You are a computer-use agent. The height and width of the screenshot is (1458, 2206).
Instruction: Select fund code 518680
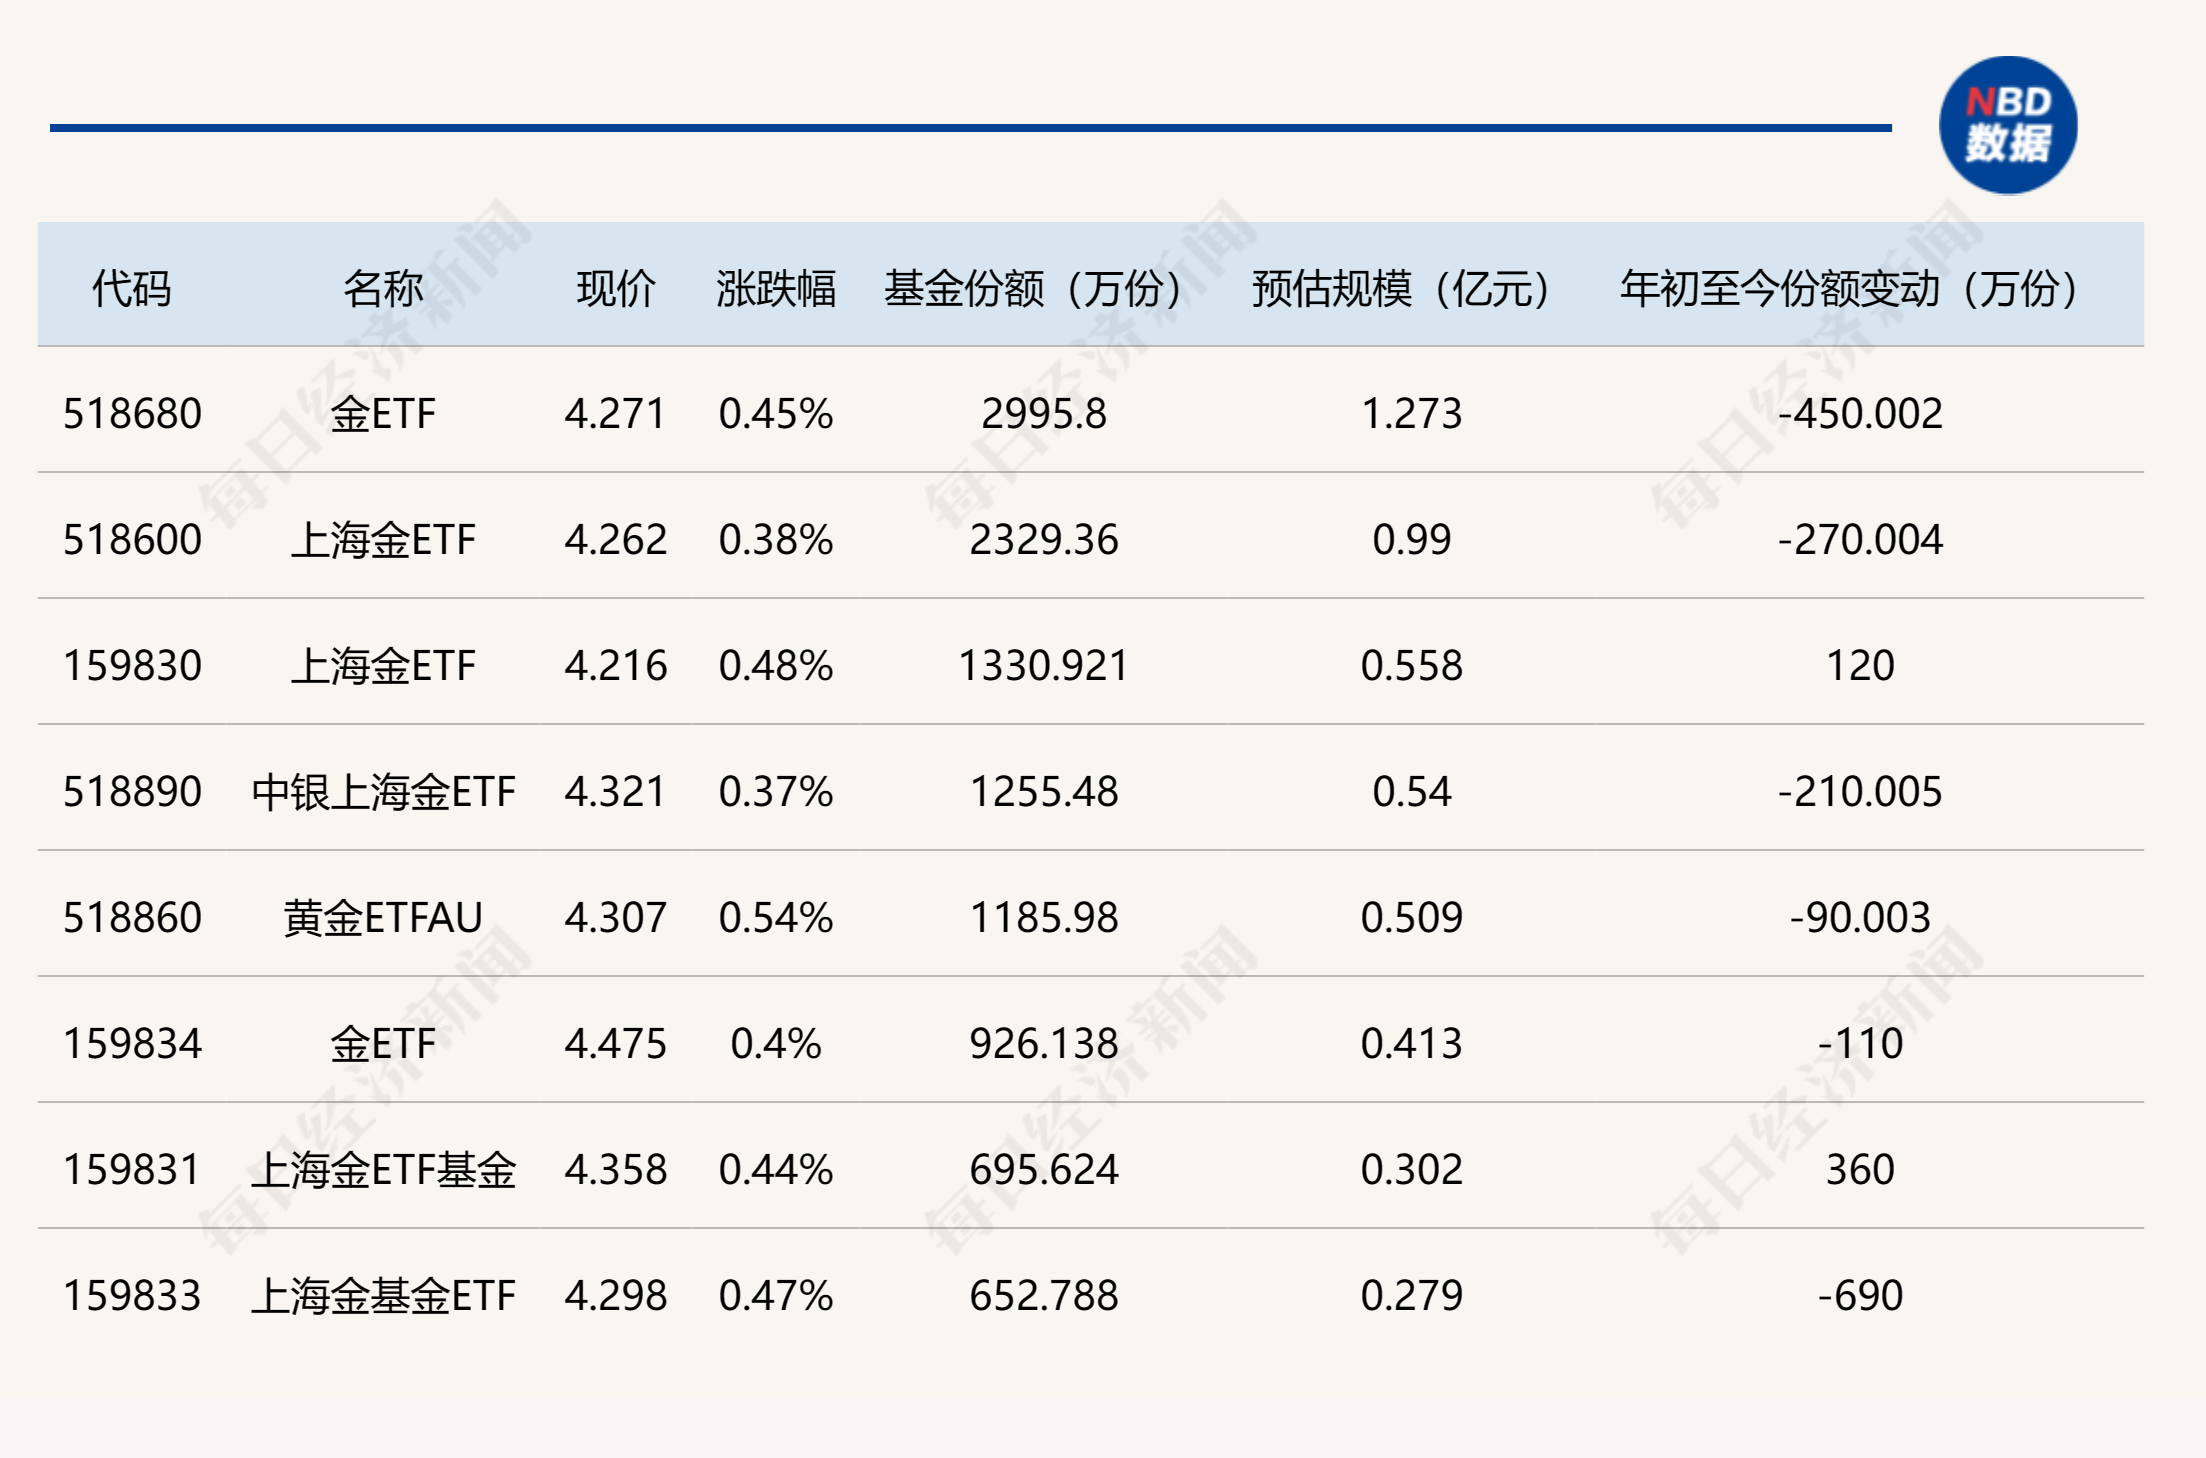coord(131,413)
